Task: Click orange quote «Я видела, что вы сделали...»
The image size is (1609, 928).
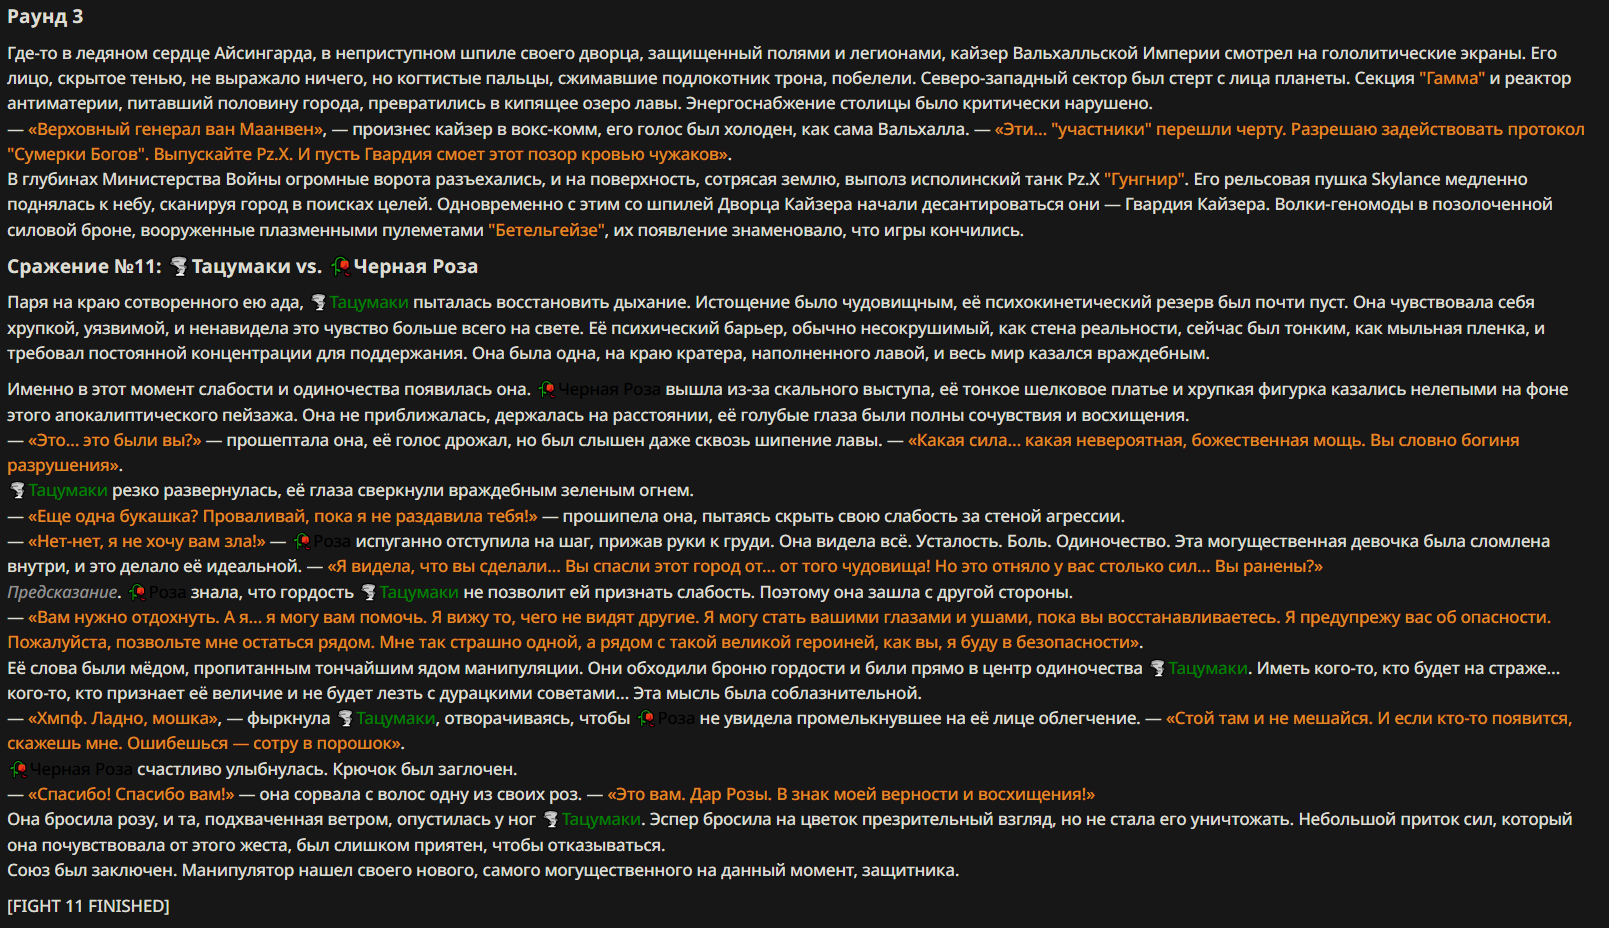Action: pos(825,566)
